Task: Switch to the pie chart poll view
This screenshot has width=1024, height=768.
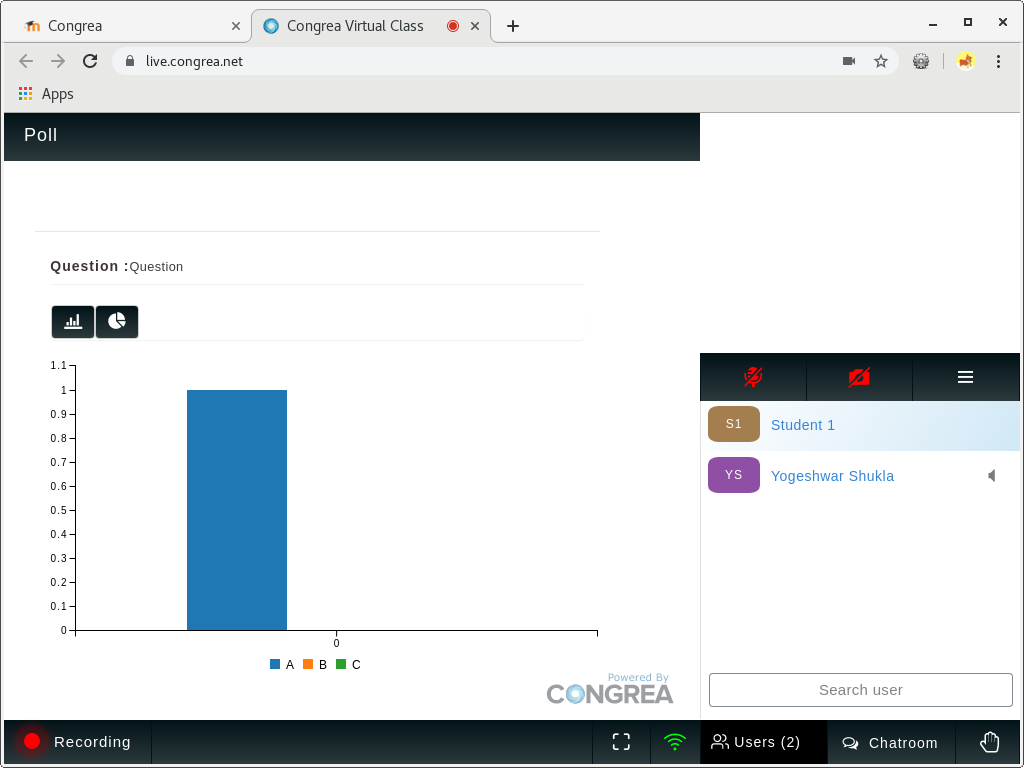Action: point(117,321)
